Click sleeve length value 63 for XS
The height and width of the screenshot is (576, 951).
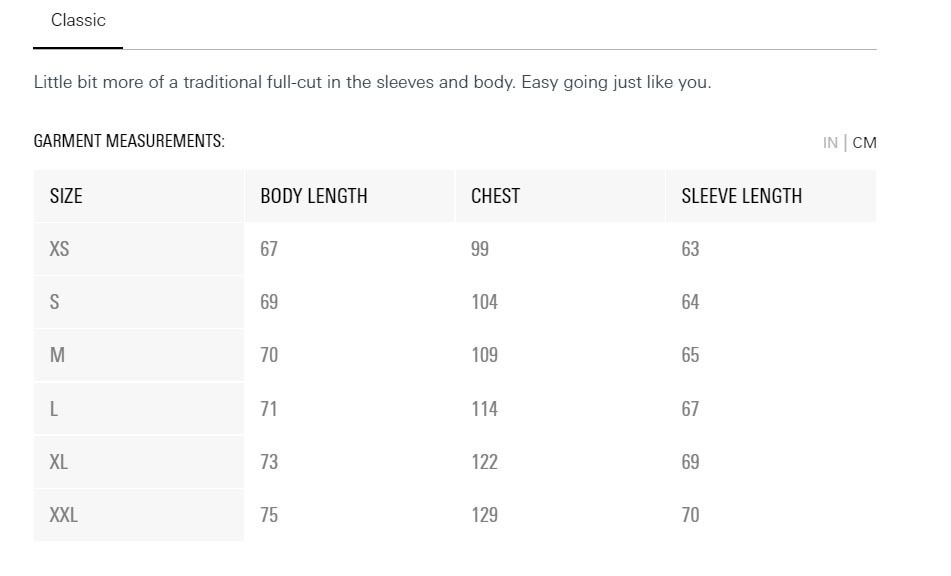coord(690,249)
